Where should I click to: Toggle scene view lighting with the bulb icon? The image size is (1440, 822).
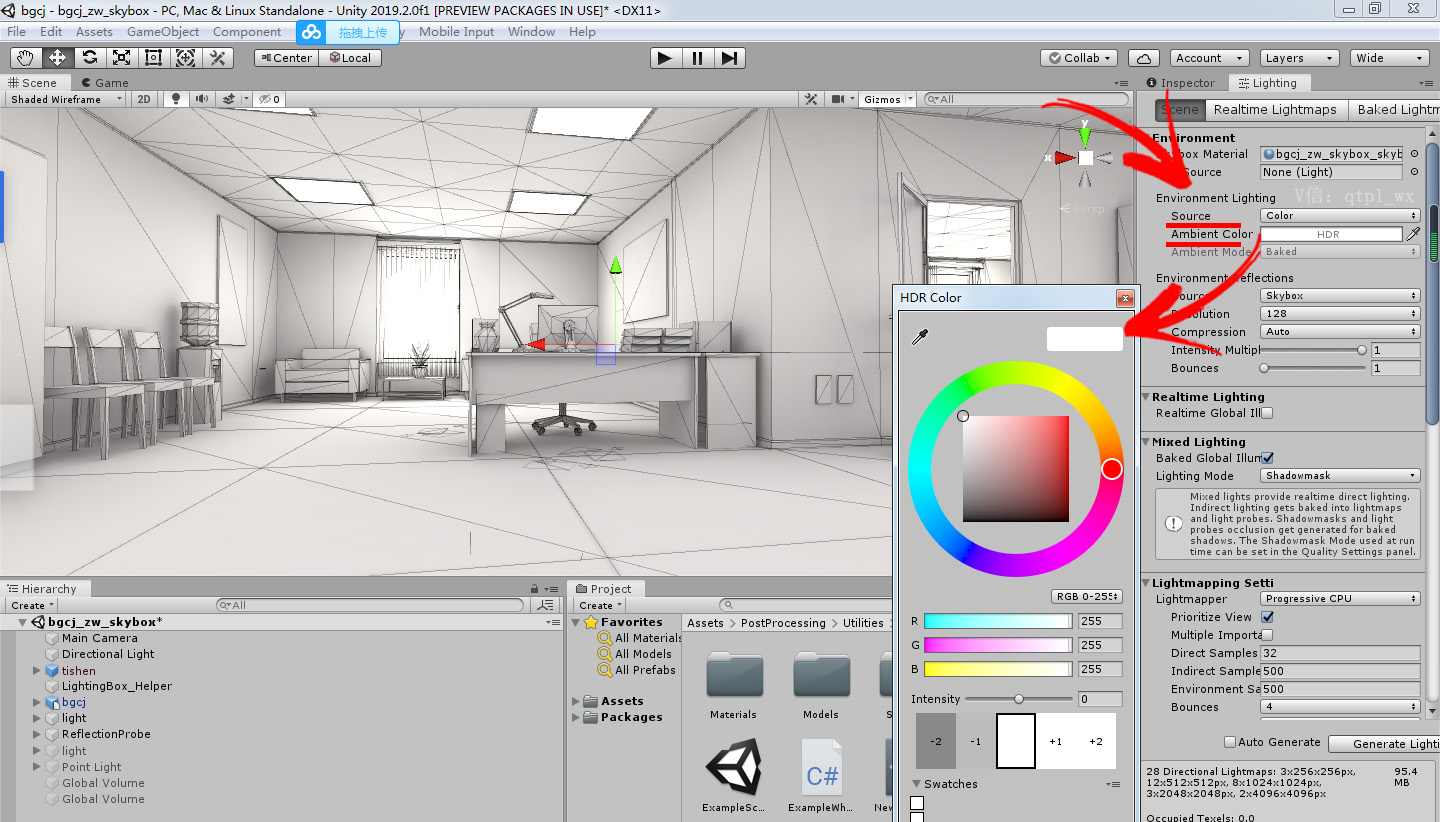coord(176,98)
